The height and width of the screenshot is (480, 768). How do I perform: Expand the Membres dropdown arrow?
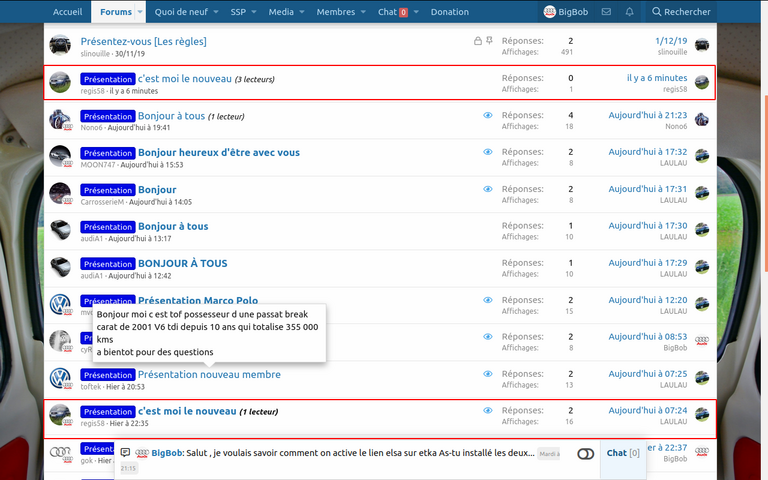coord(363,12)
